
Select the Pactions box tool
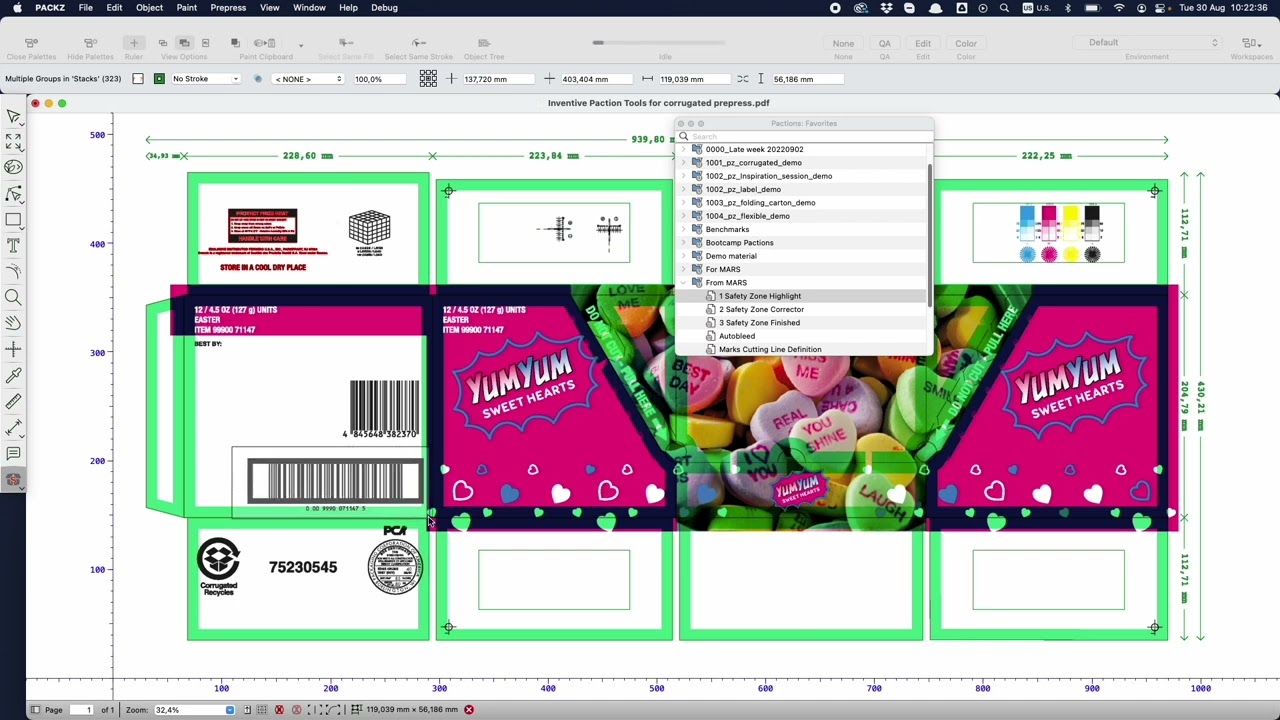[x=14, y=480]
